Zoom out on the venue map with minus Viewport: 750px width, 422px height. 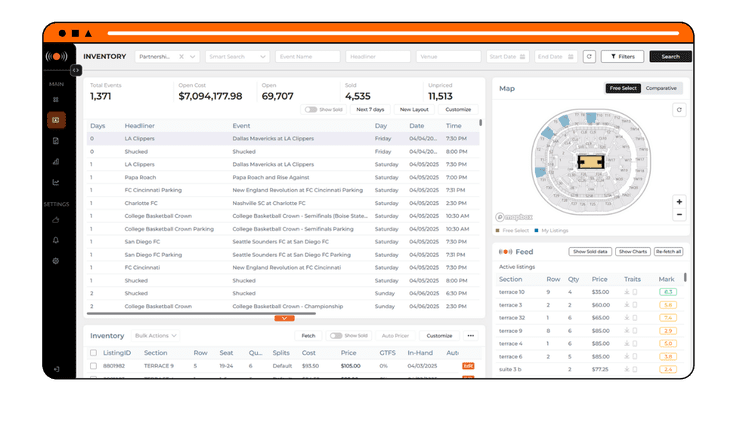679,214
